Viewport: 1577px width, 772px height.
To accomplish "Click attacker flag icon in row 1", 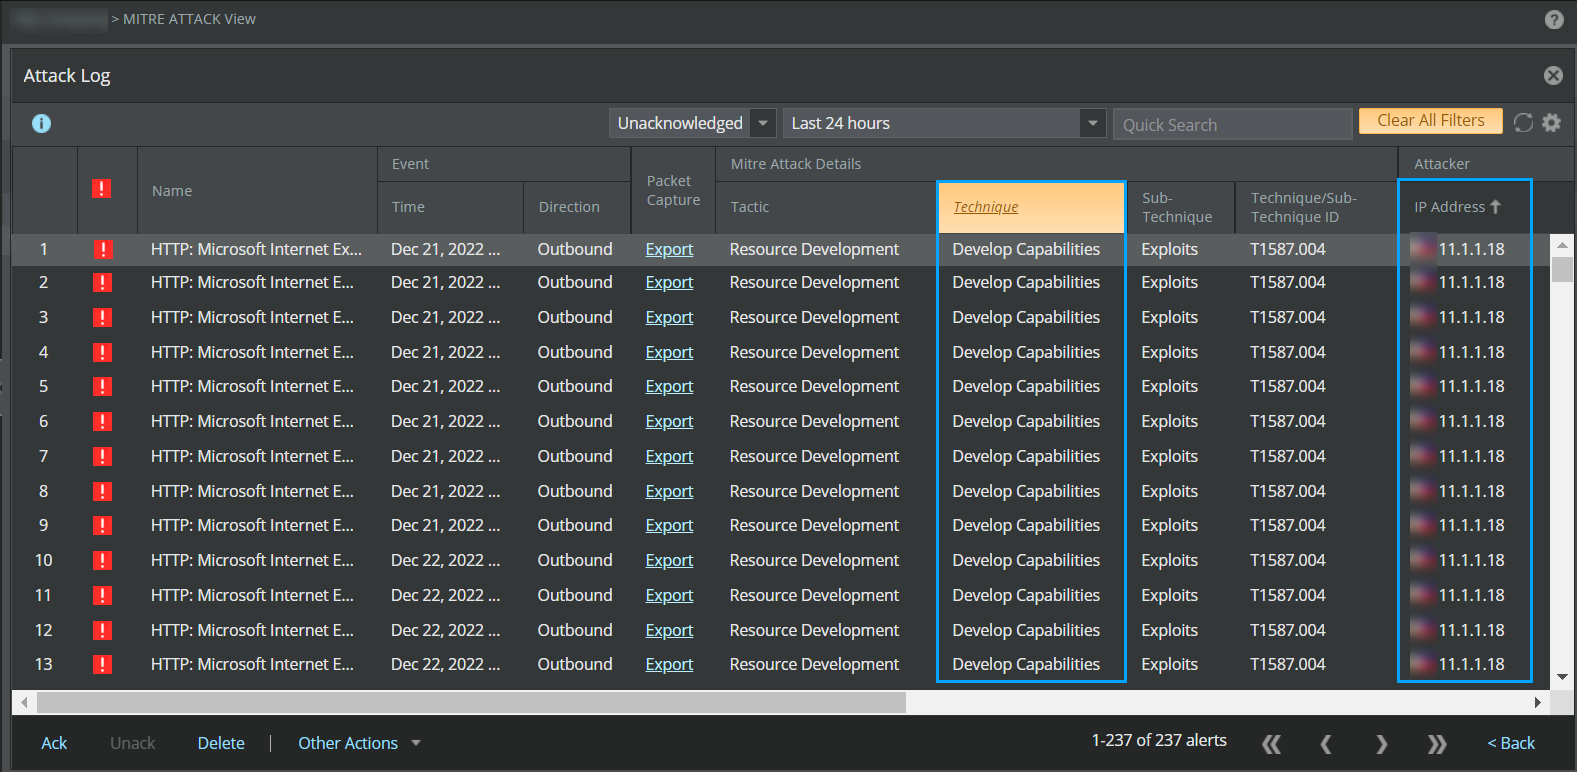I will click(1422, 249).
